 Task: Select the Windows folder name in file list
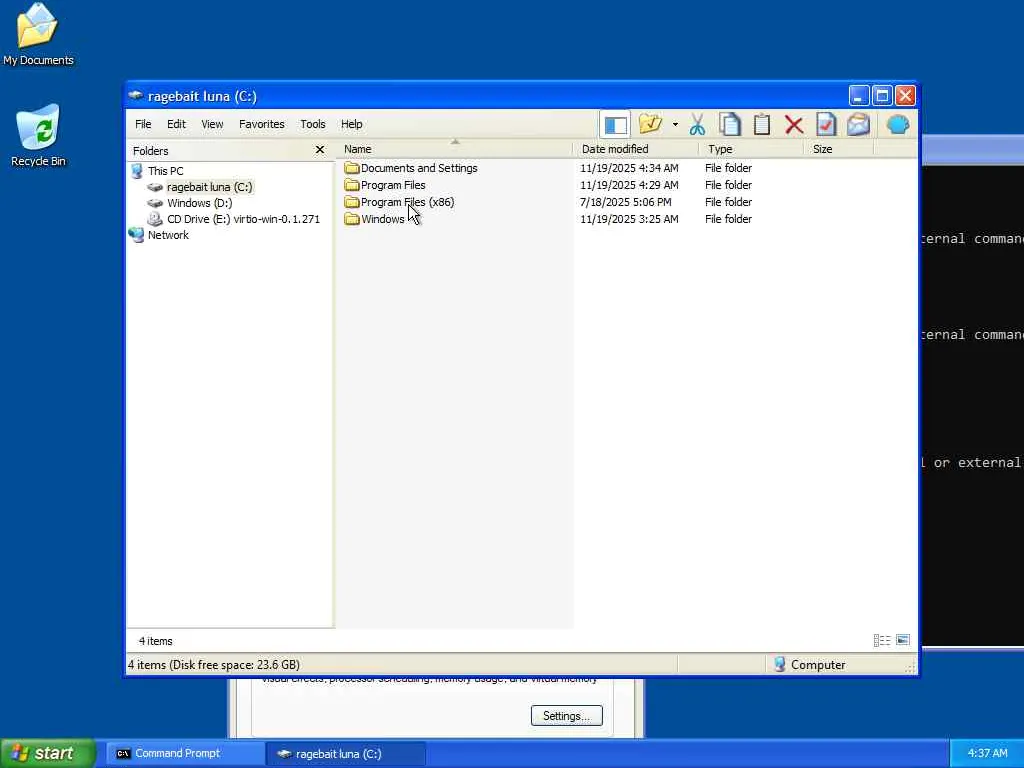pos(383,219)
